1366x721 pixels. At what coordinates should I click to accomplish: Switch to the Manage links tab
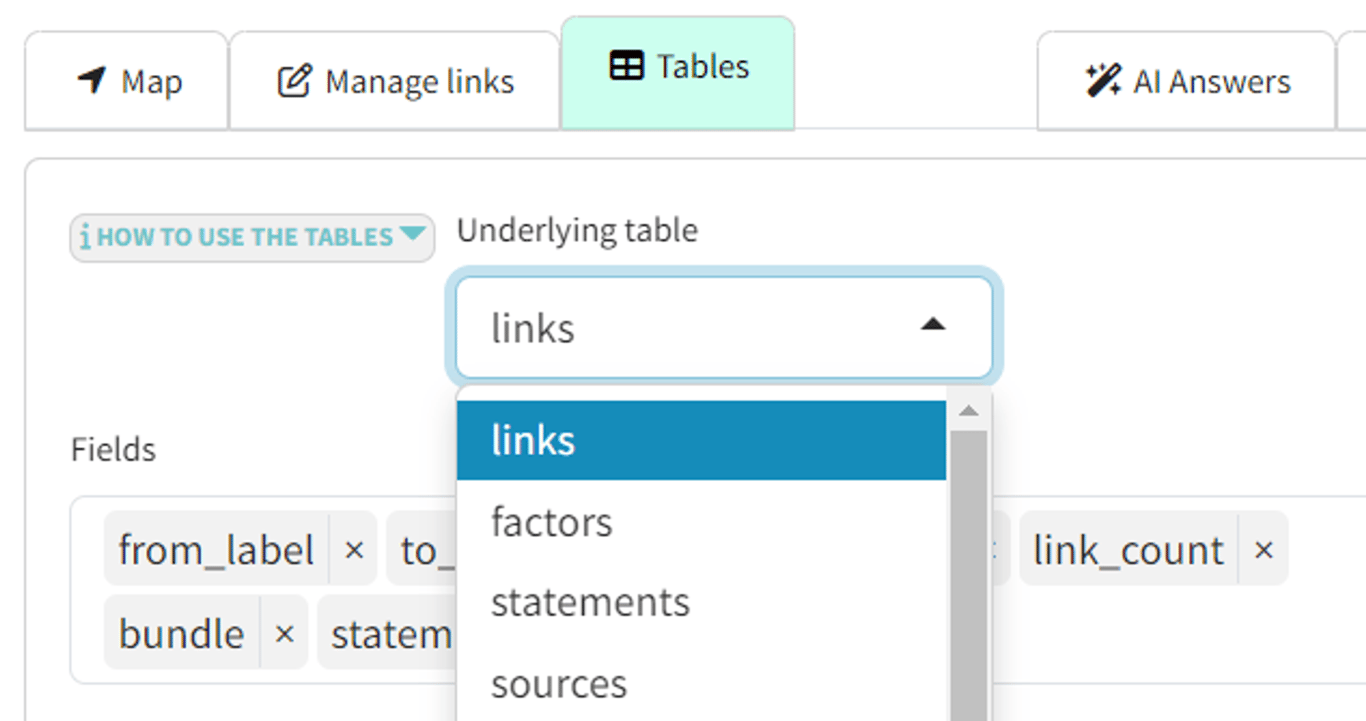click(395, 81)
